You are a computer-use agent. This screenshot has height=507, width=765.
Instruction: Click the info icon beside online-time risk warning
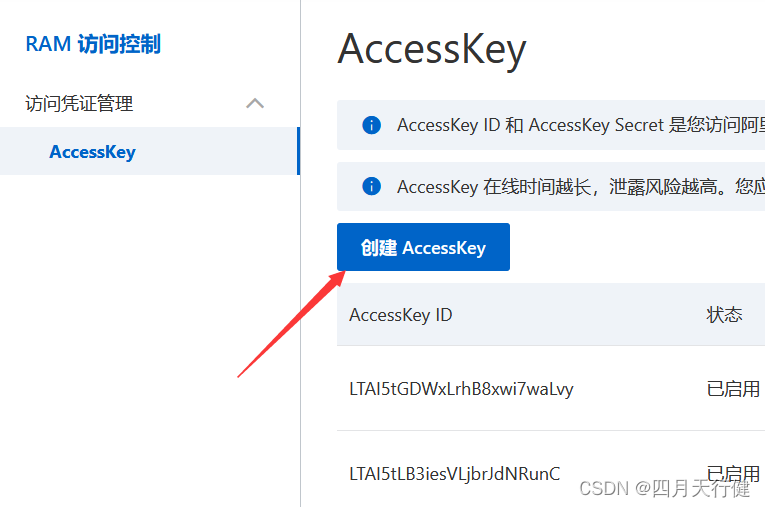click(x=372, y=186)
